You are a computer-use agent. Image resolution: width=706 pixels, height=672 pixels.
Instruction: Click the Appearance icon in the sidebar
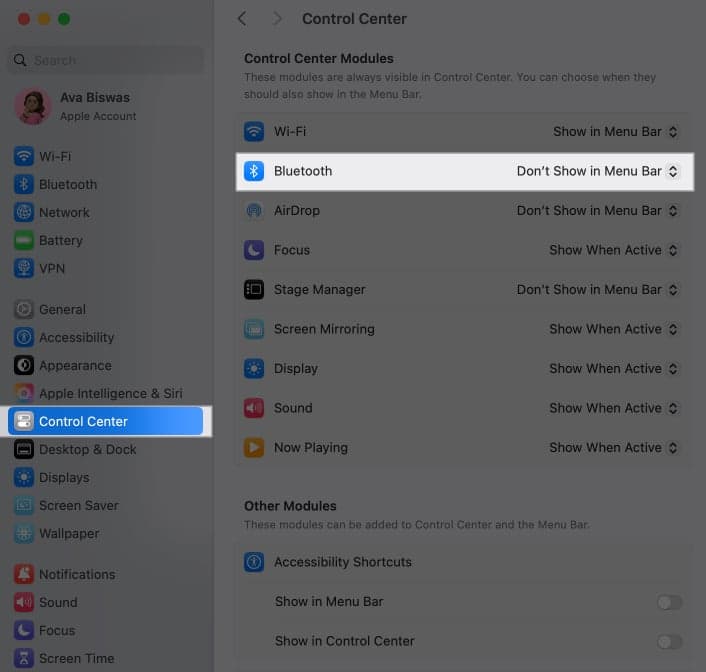(23, 365)
